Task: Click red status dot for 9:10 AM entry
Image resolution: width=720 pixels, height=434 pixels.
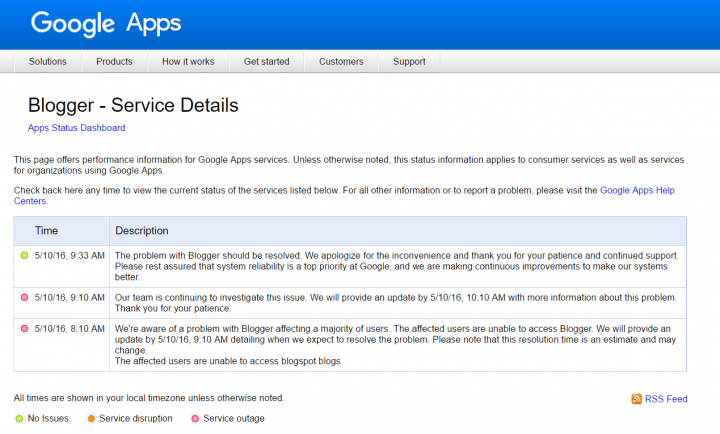Action: click(x=25, y=297)
